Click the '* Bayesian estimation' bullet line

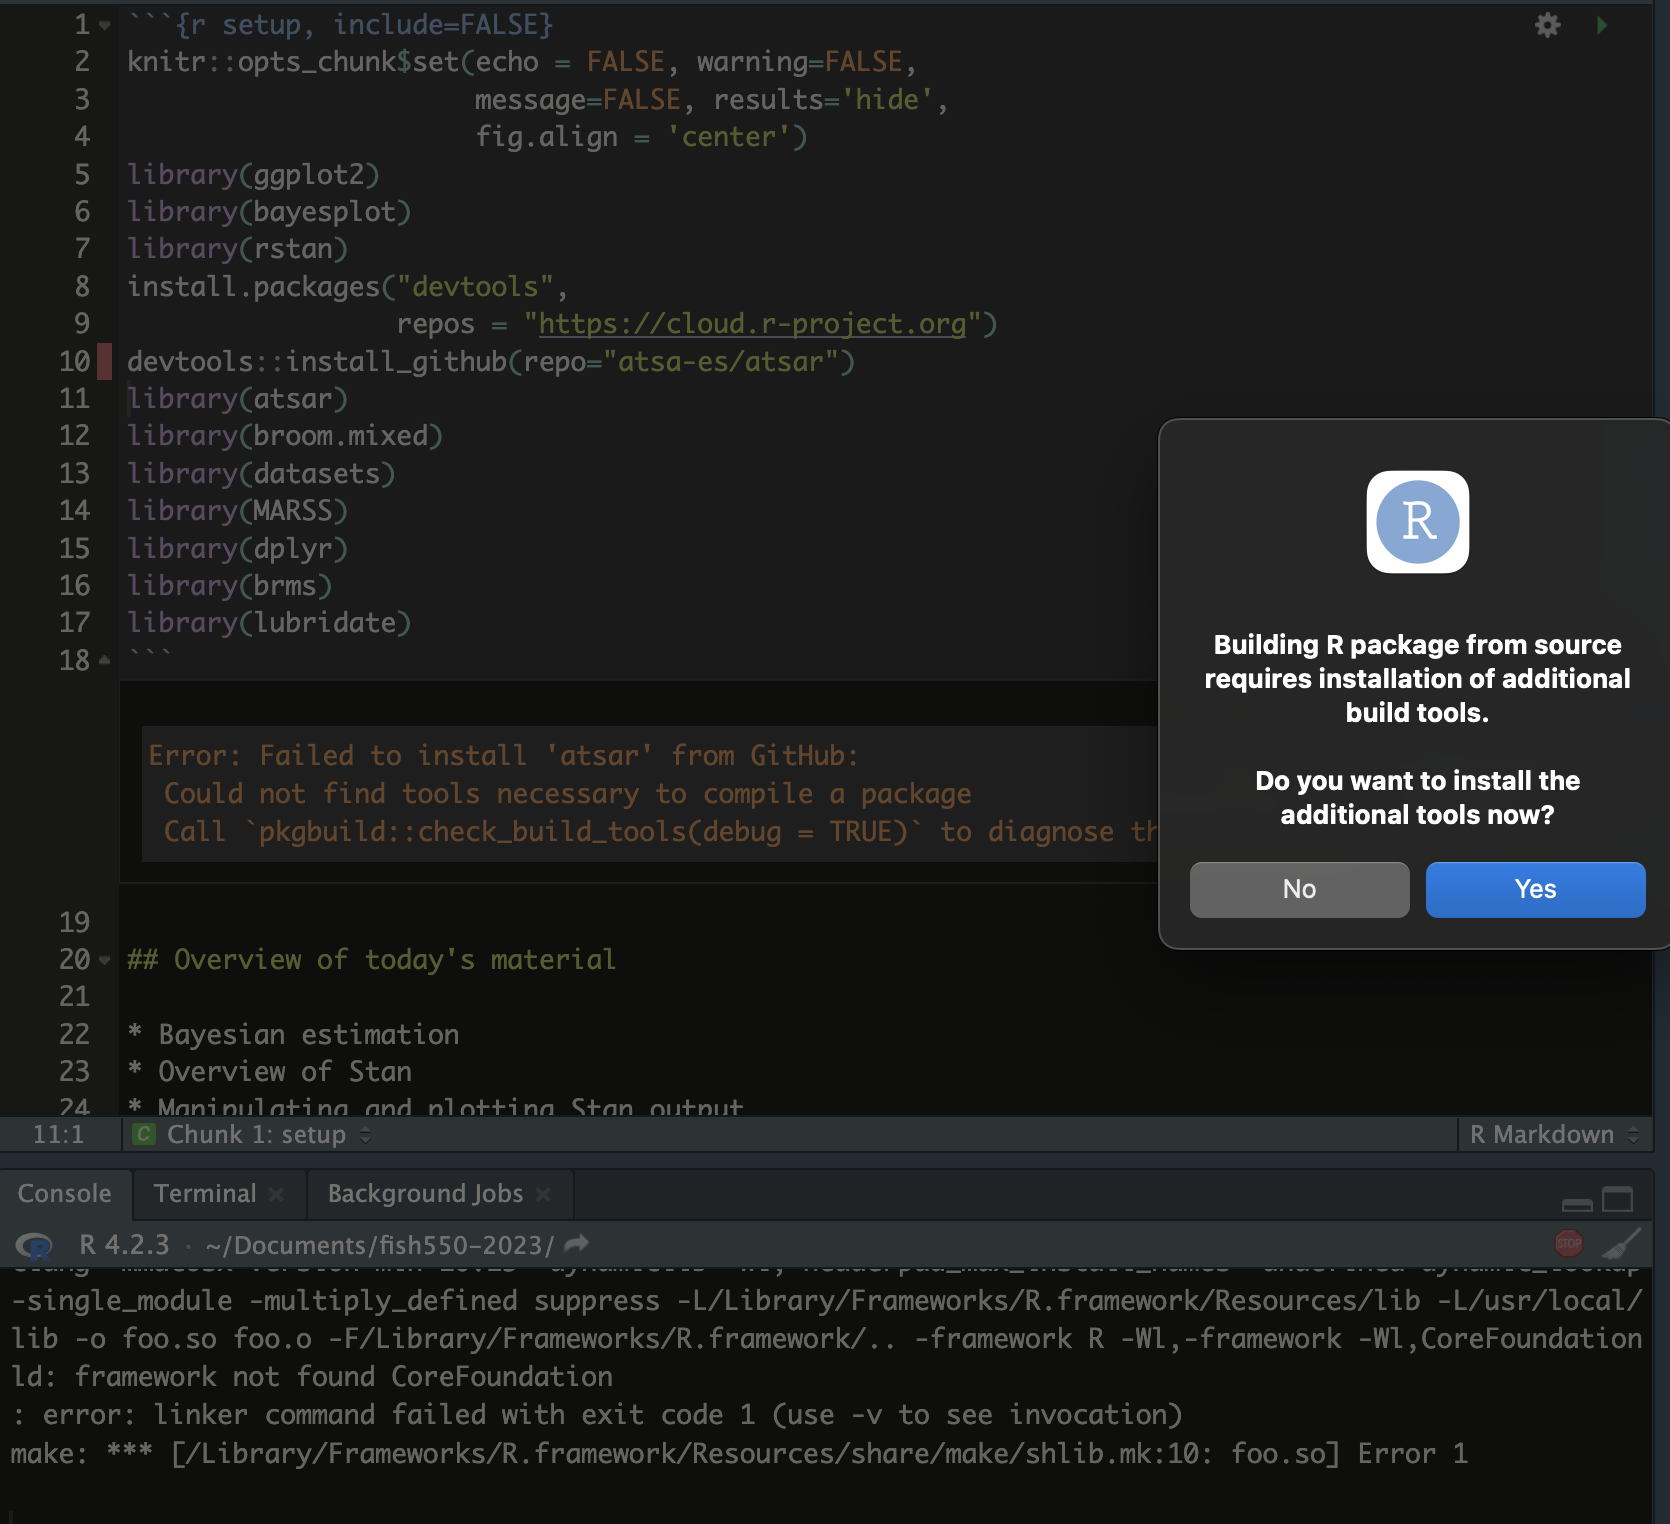[293, 1034]
